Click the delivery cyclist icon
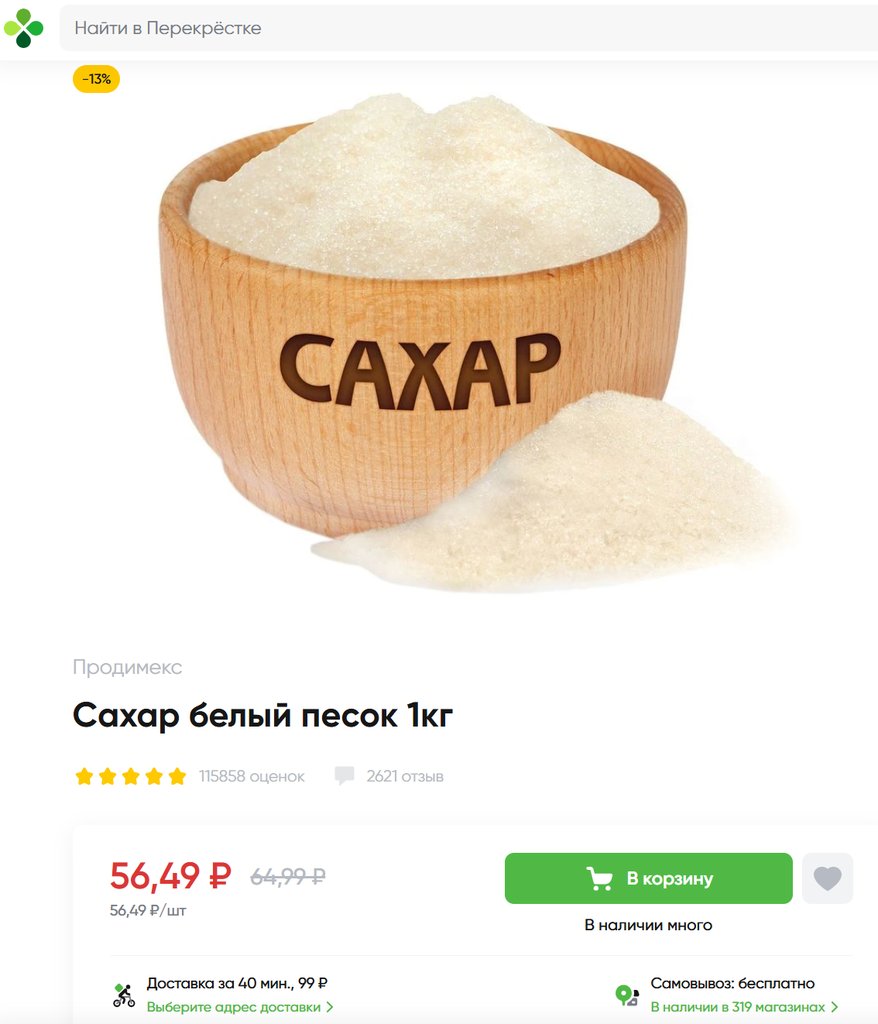 (x=123, y=995)
